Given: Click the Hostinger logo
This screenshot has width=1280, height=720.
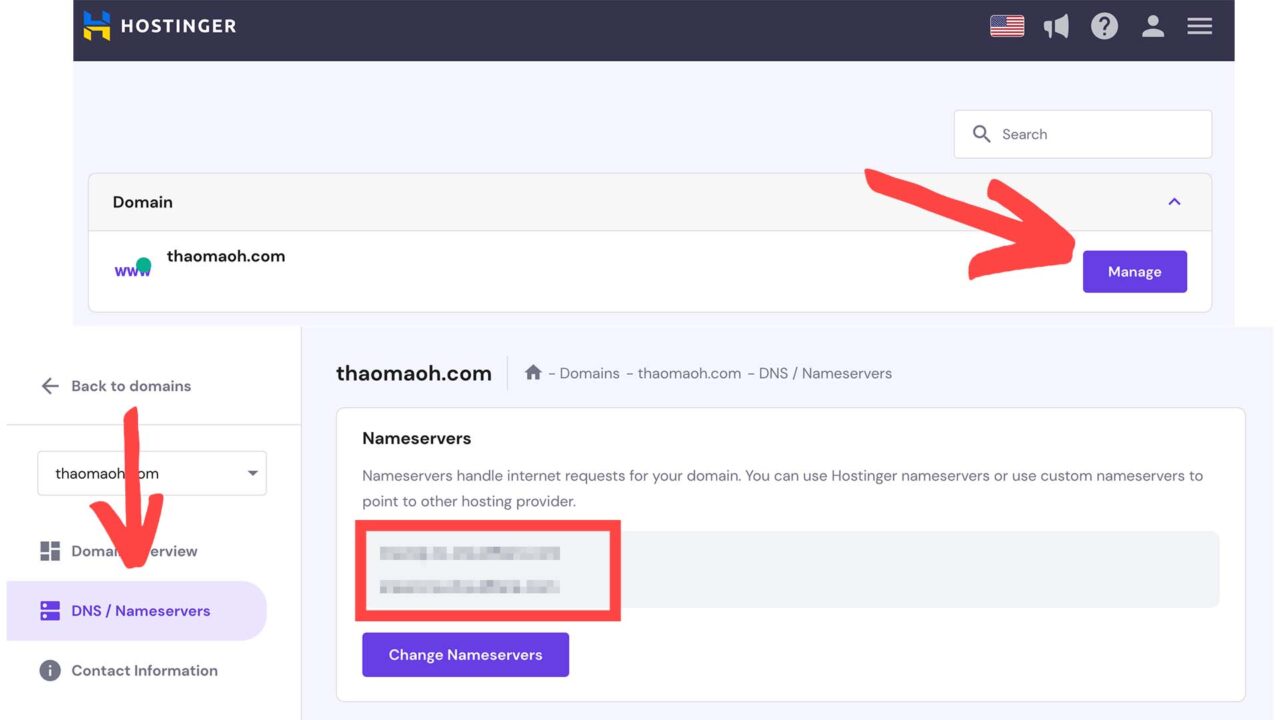Looking at the screenshot, I should pos(158,26).
